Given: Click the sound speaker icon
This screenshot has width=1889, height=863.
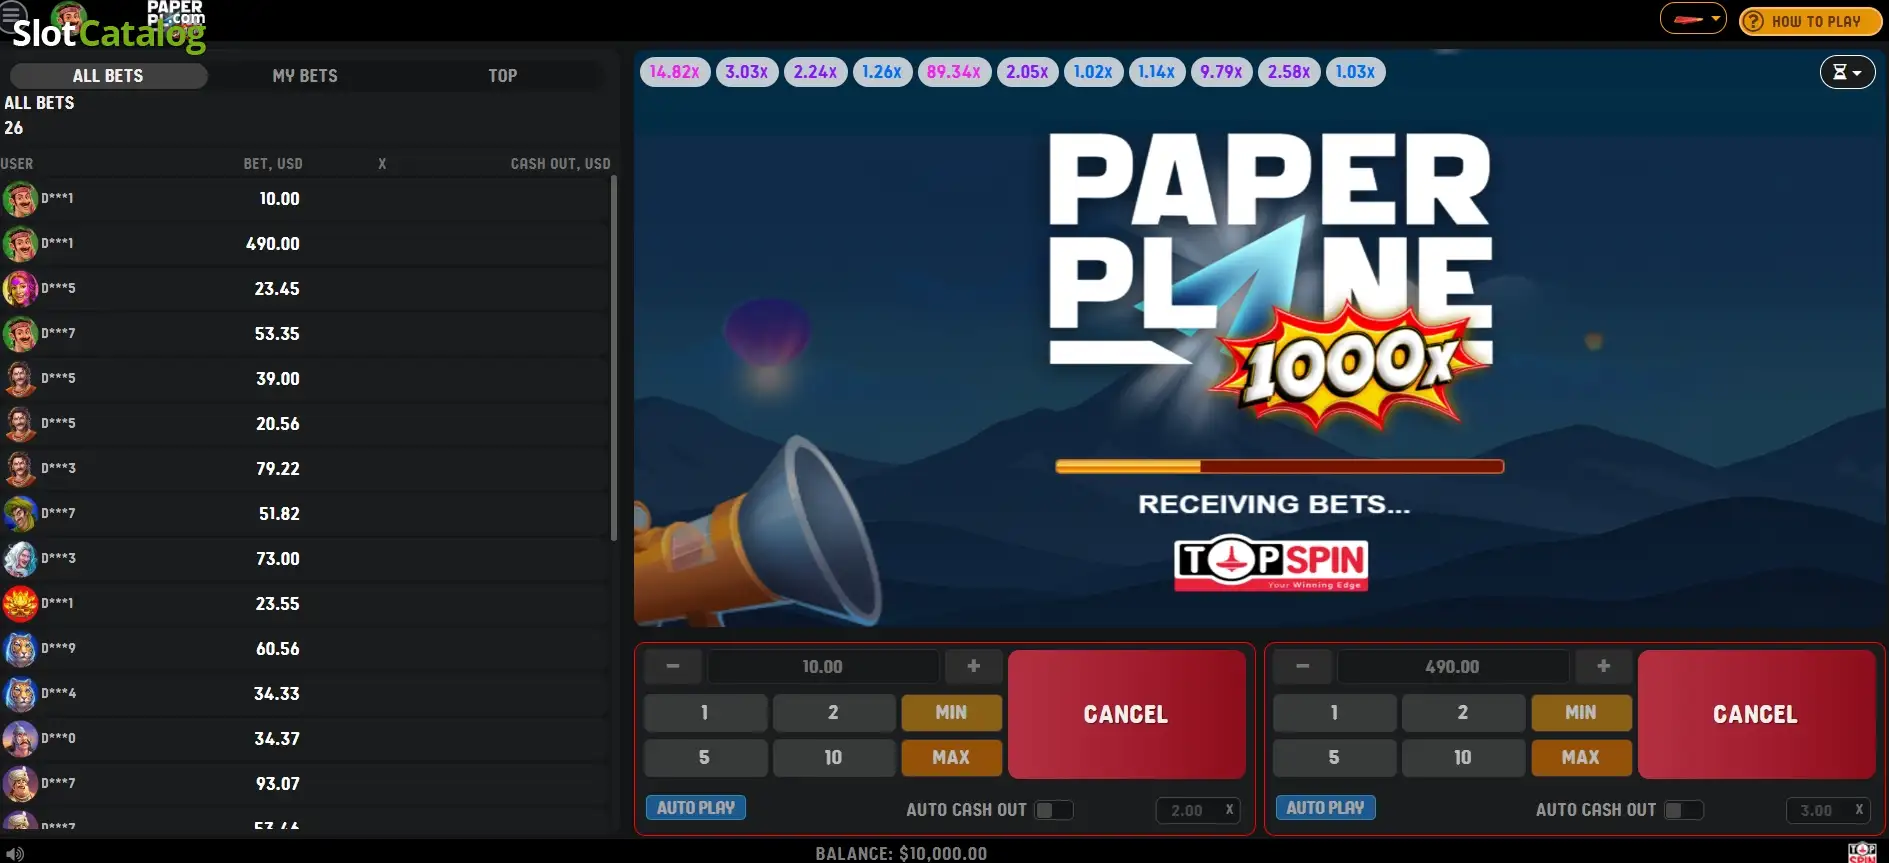Looking at the screenshot, I should tap(14, 853).
